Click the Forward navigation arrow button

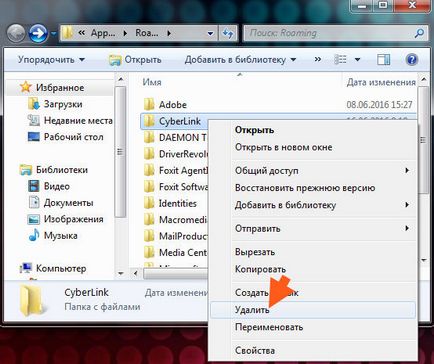coord(38,33)
